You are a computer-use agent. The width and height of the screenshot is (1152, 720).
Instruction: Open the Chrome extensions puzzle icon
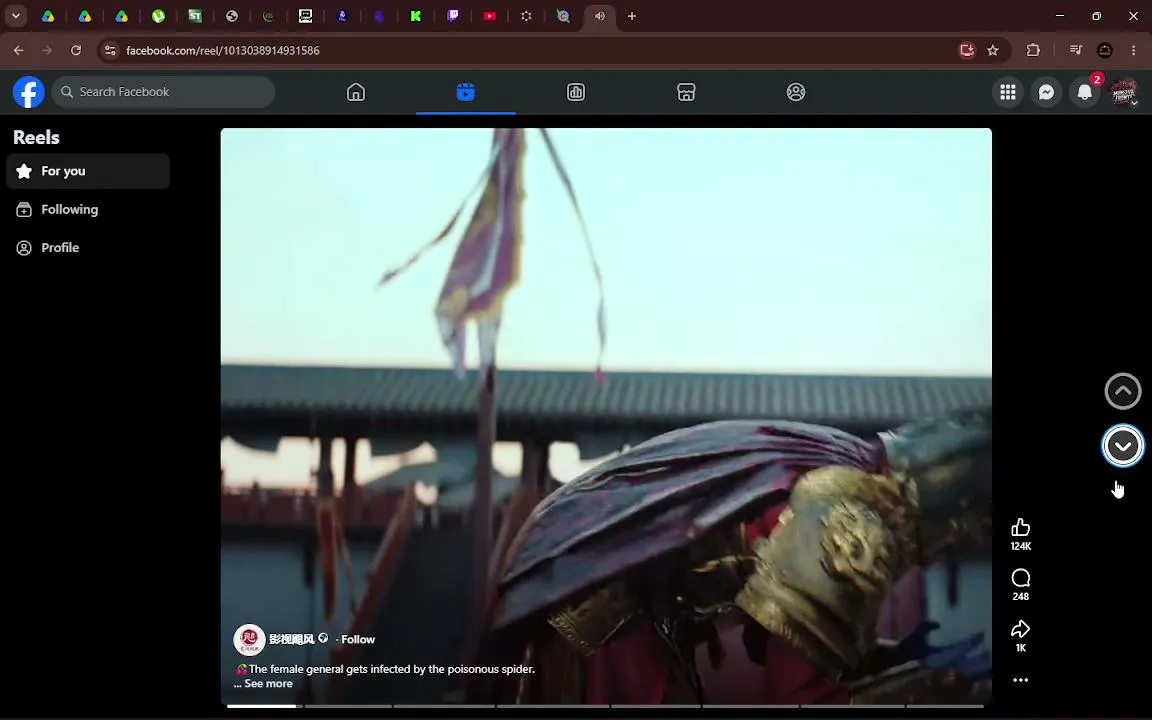[1033, 50]
